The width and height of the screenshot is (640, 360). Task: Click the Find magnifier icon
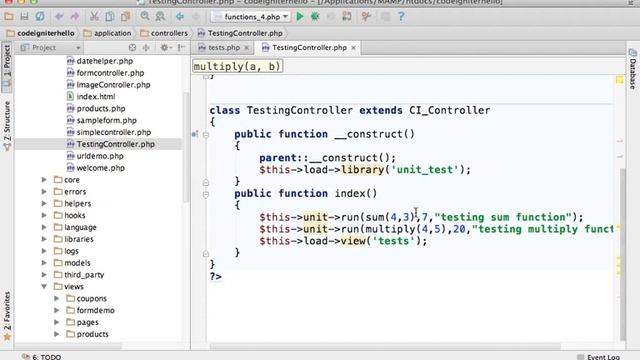(x=145, y=17)
